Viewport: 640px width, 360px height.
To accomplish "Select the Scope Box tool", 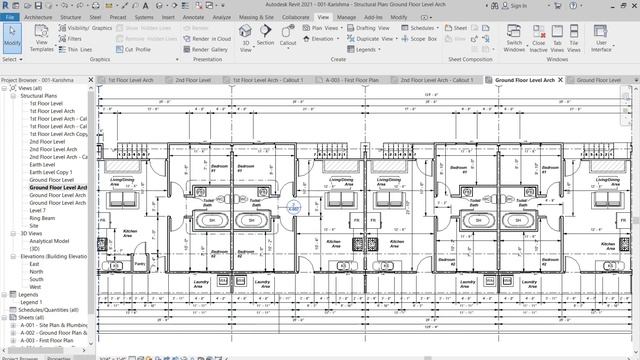I will click(x=419, y=39).
